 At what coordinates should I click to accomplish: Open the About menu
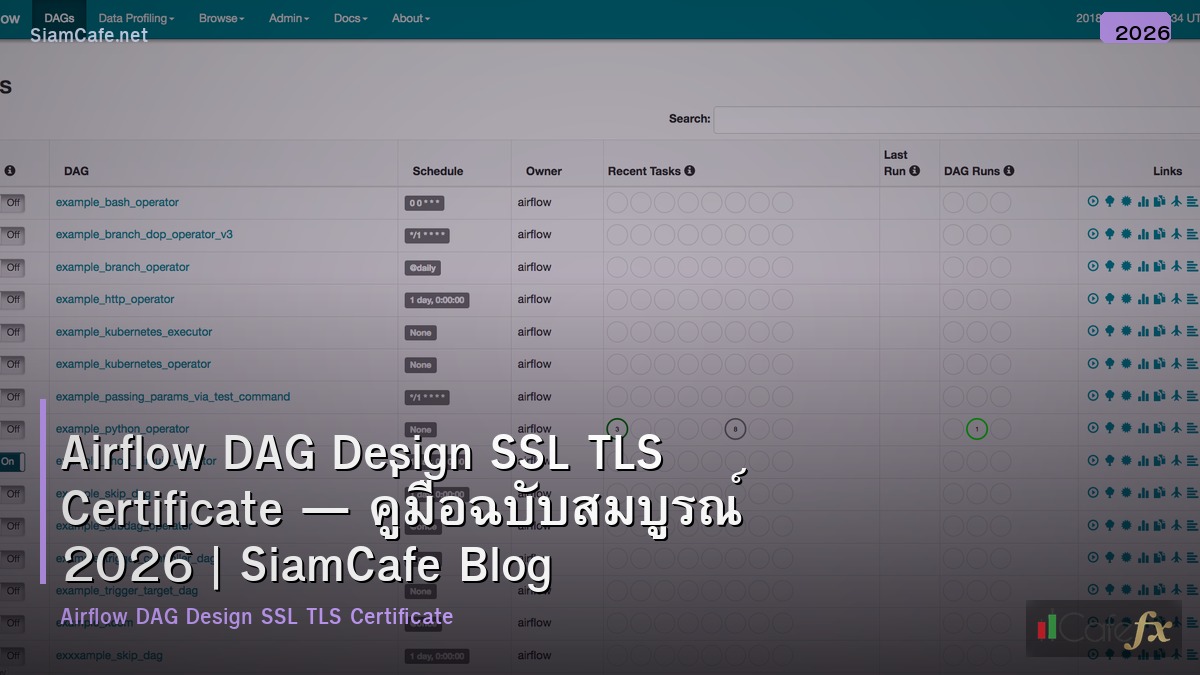pyautogui.click(x=409, y=17)
